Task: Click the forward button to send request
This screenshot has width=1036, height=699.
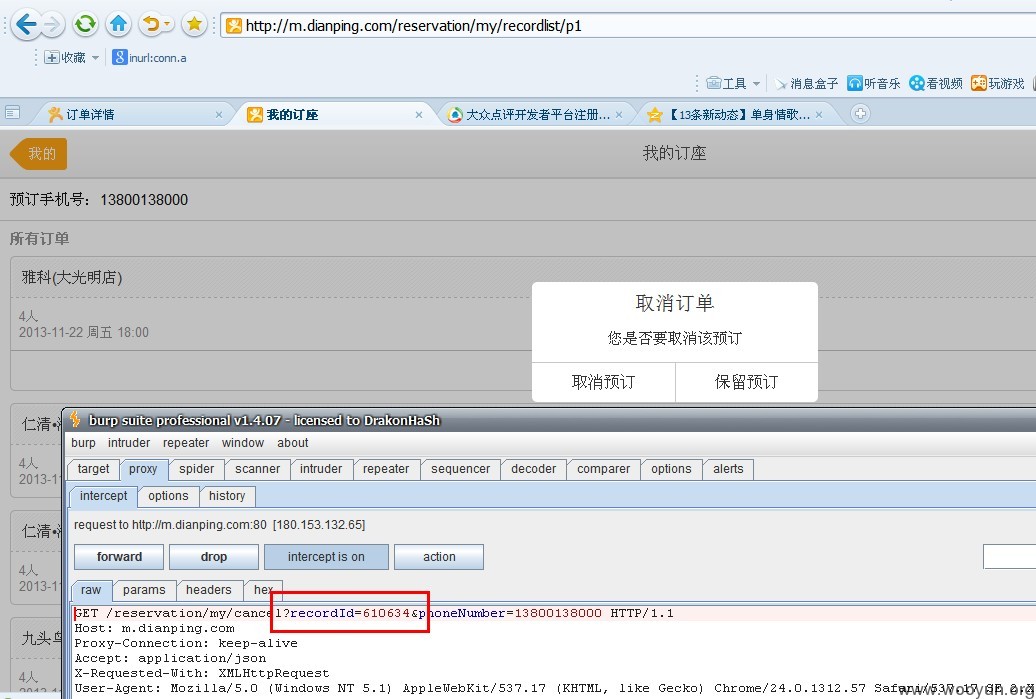Action: (119, 557)
